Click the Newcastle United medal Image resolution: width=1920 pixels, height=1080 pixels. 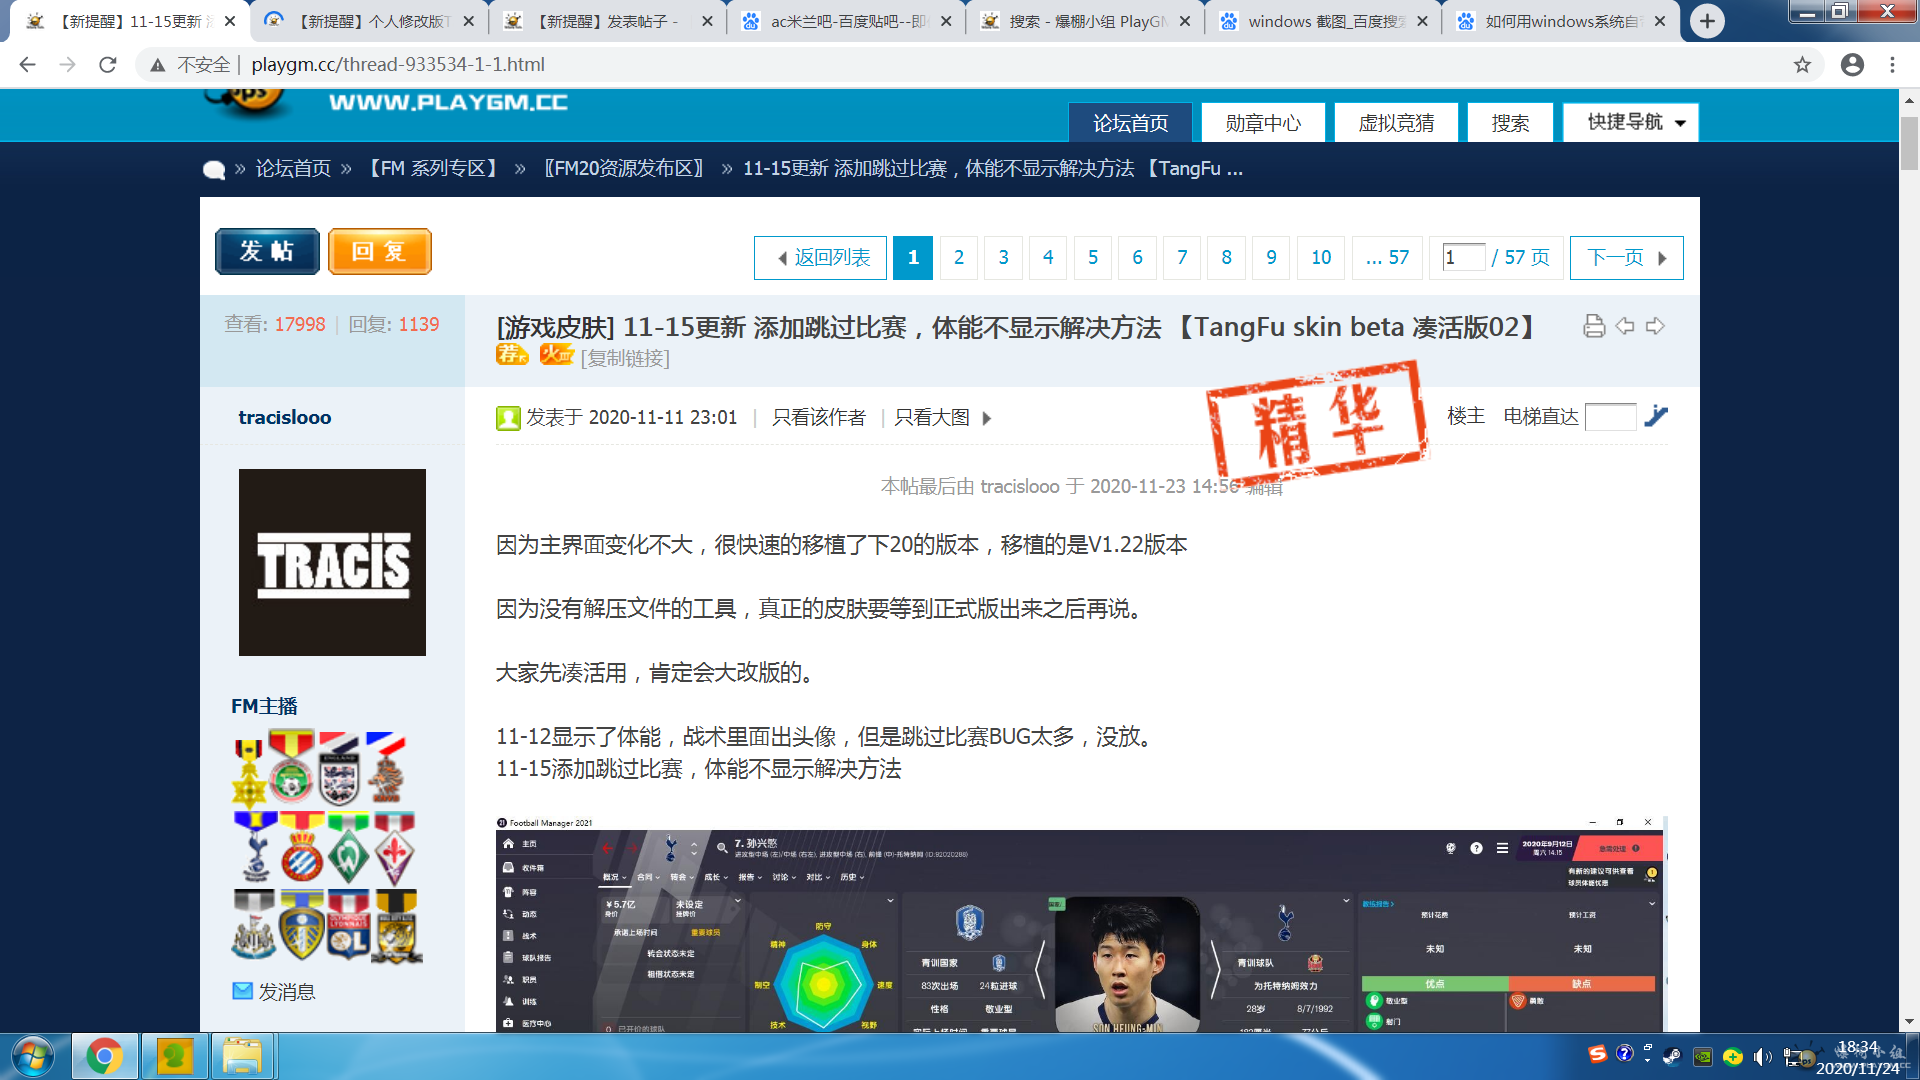(254, 925)
